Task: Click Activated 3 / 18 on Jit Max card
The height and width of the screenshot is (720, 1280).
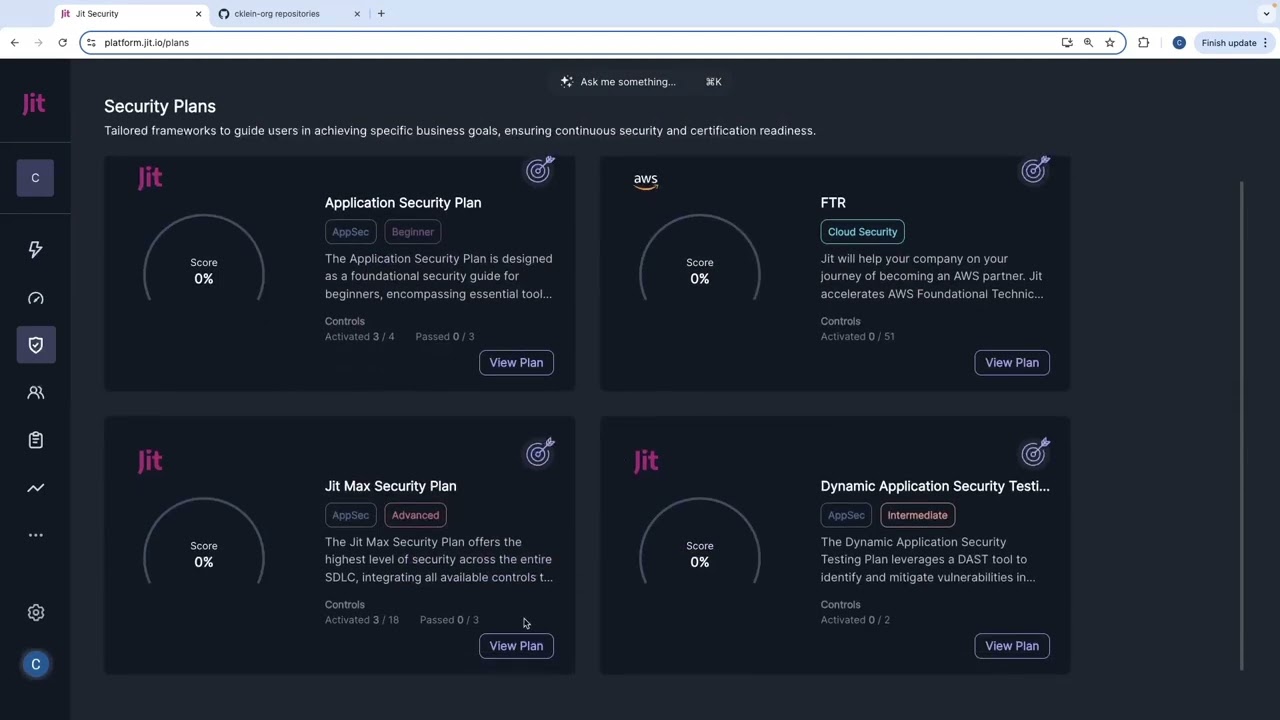Action: (x=362, y=620)
